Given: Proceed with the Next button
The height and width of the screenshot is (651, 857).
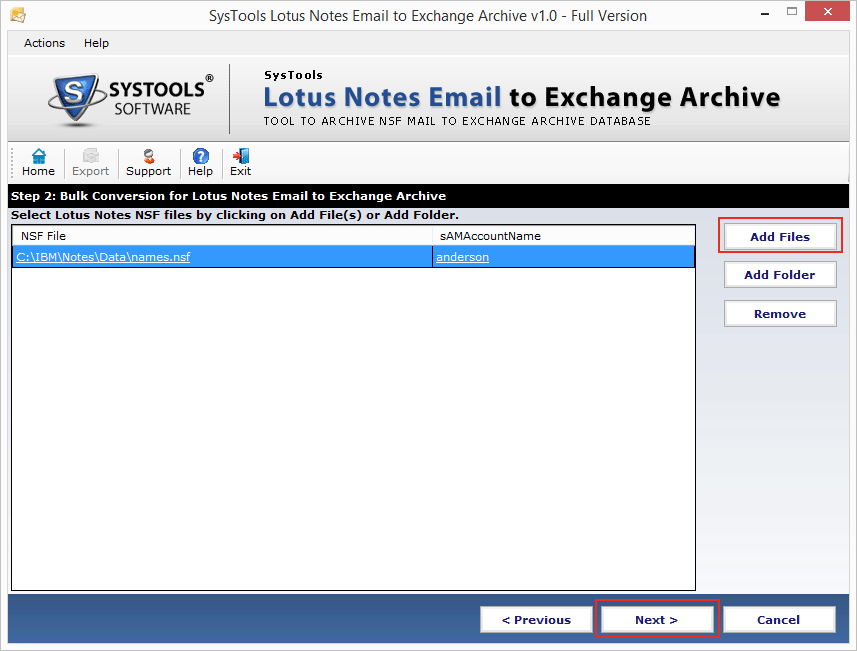Looking at the screenshot, I should tap(656, 620).
